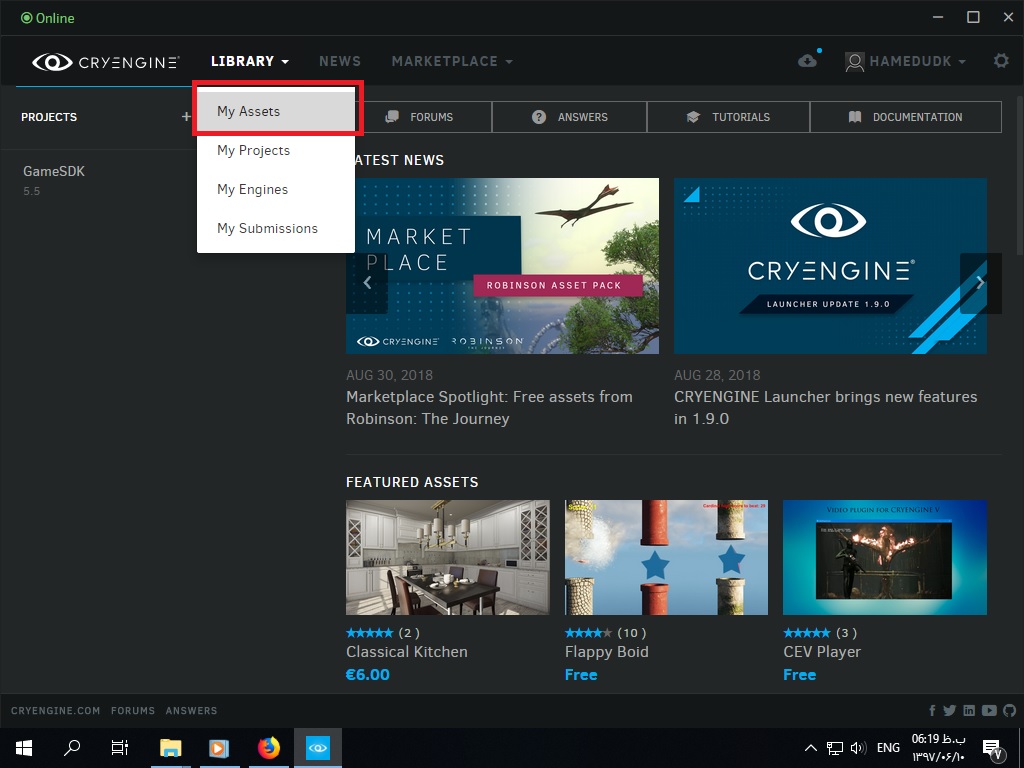
Task: Open Flappy Boid asset thumbnail
Action: (x=666, y=557)
